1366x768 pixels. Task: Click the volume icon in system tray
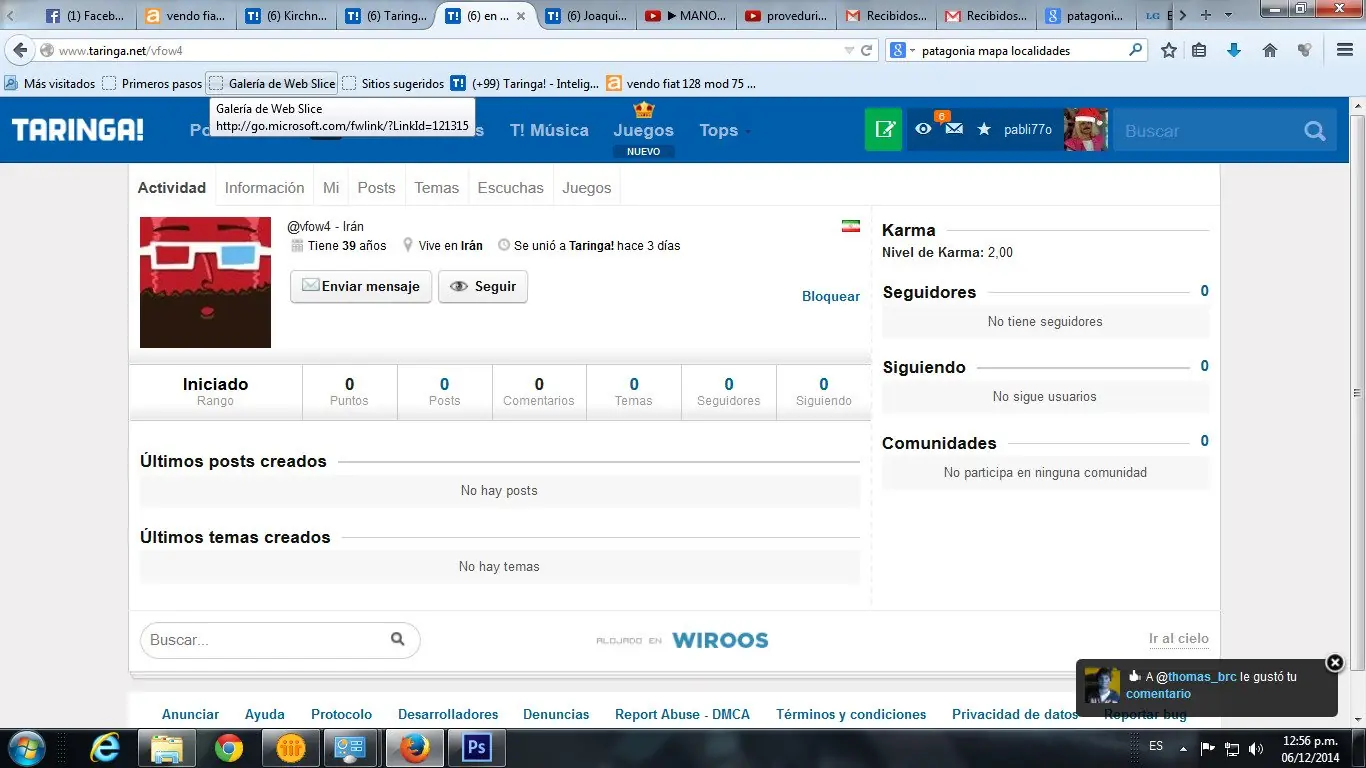coord(1256,748)
